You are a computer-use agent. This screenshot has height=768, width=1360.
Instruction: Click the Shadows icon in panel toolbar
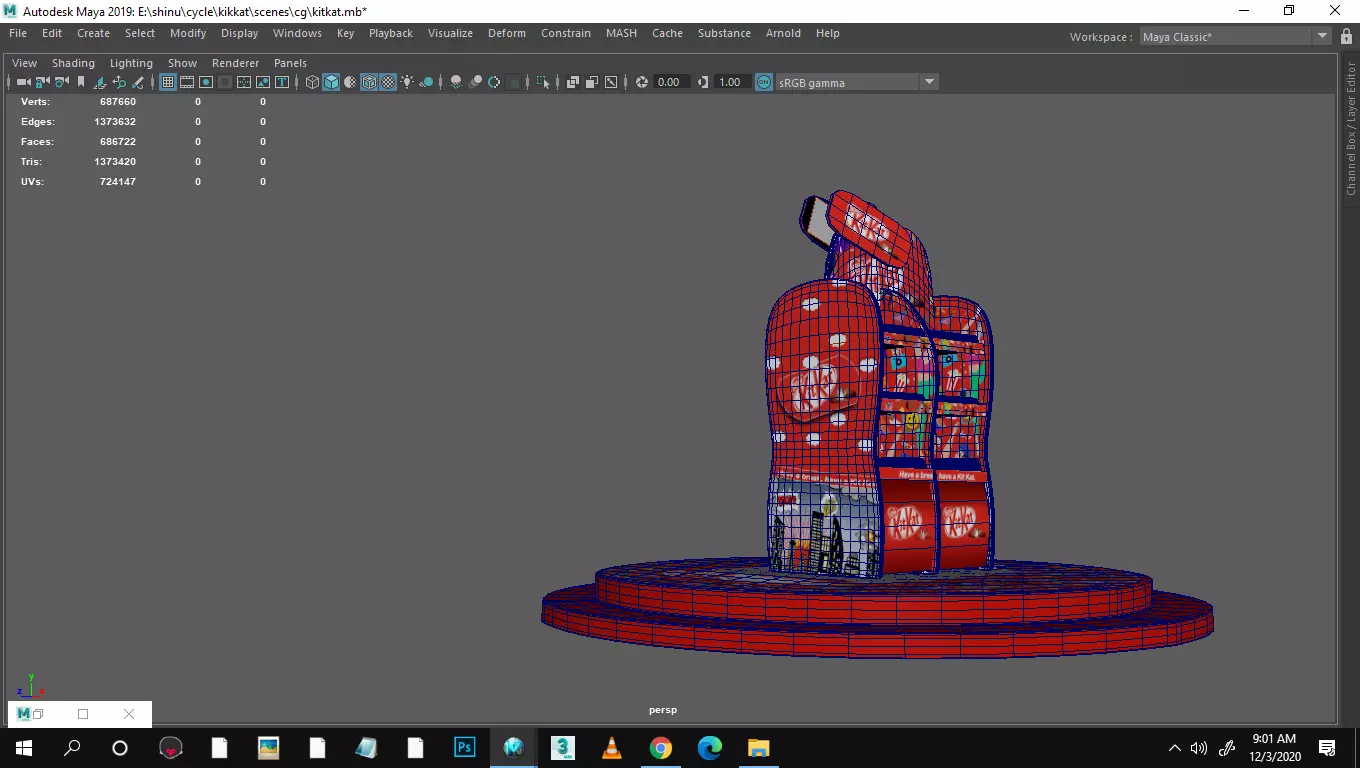(x=426, y=82)
